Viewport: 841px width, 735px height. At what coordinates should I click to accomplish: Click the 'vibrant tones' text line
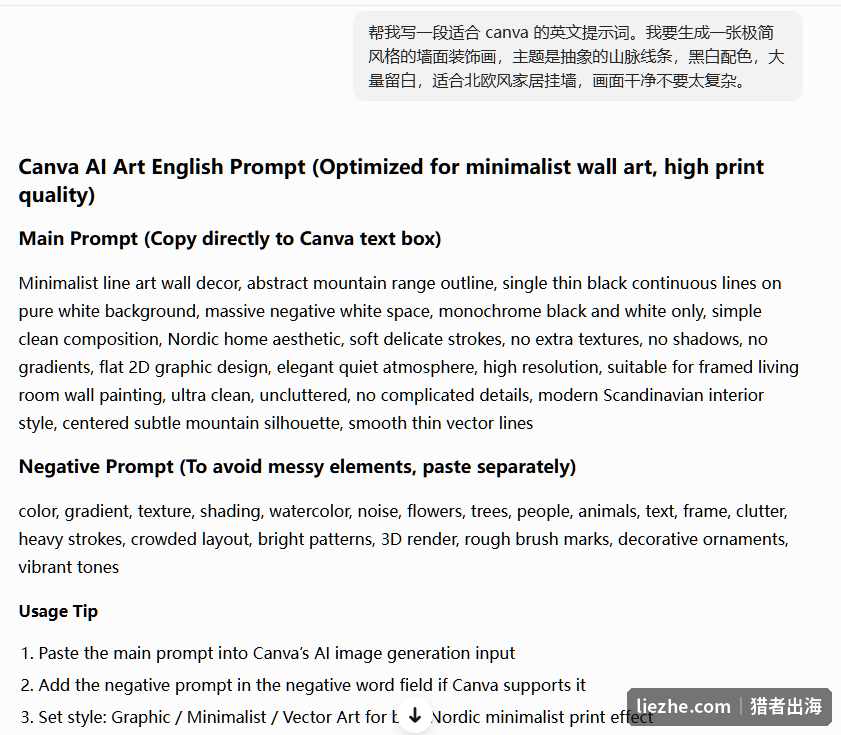[x=69, y=567]
